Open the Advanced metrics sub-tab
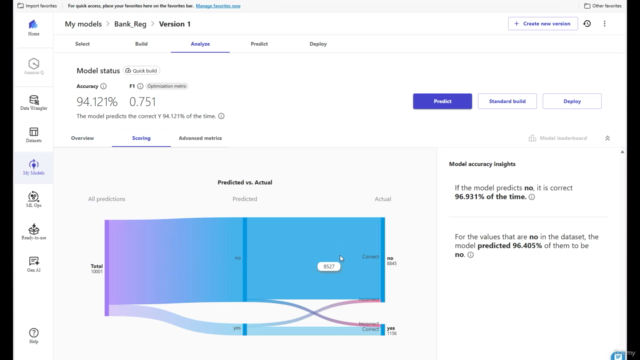 [200, 138]
